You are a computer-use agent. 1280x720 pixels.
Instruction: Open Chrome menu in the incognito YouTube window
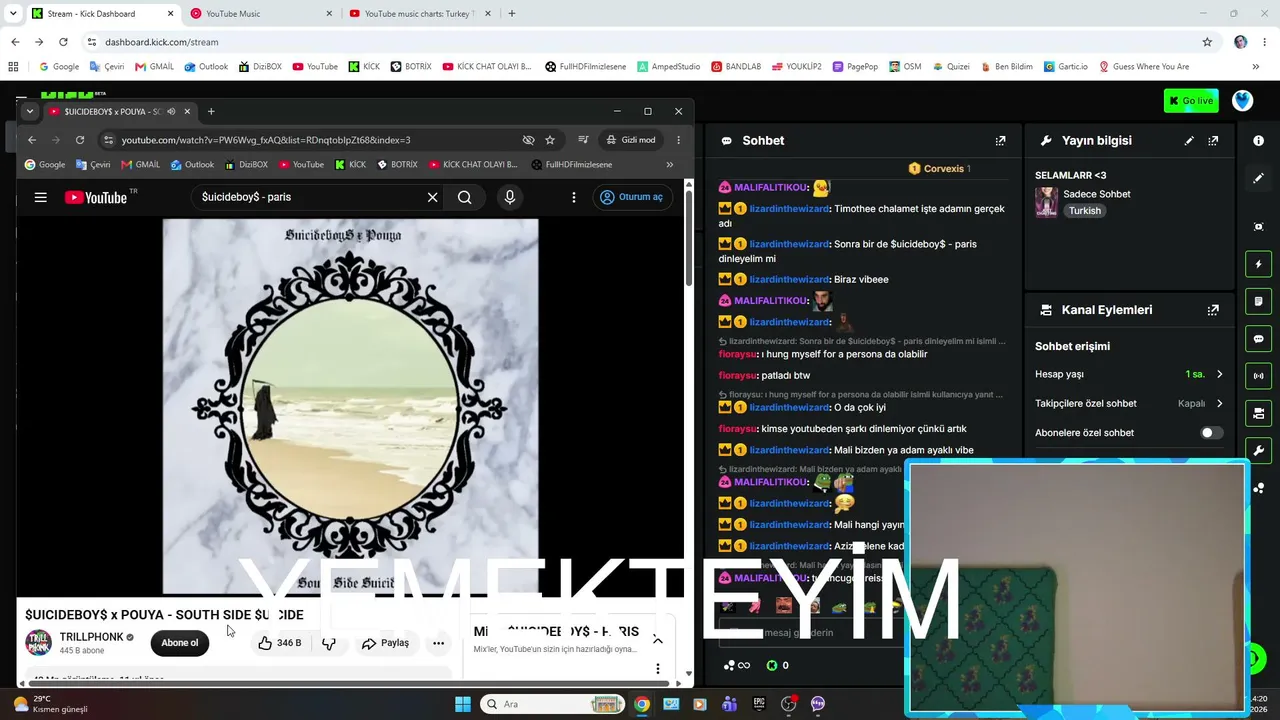(x=678, y=140)
